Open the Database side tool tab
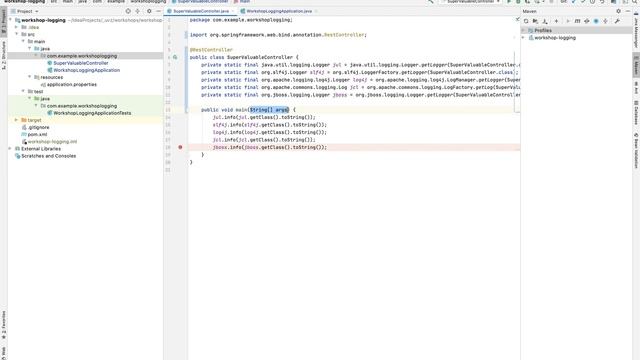Image resolution: width=640 pixels, height=360 pixels. [636, 112]
